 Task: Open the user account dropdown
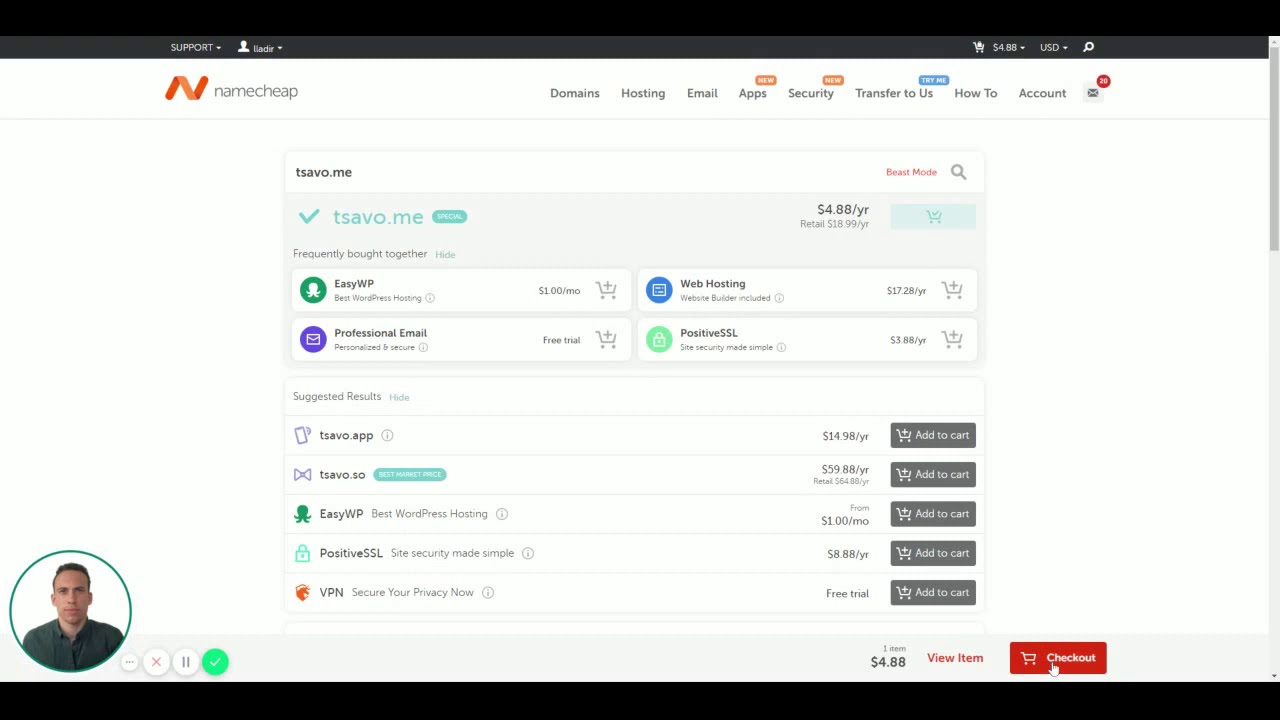(x=260, y=47)
